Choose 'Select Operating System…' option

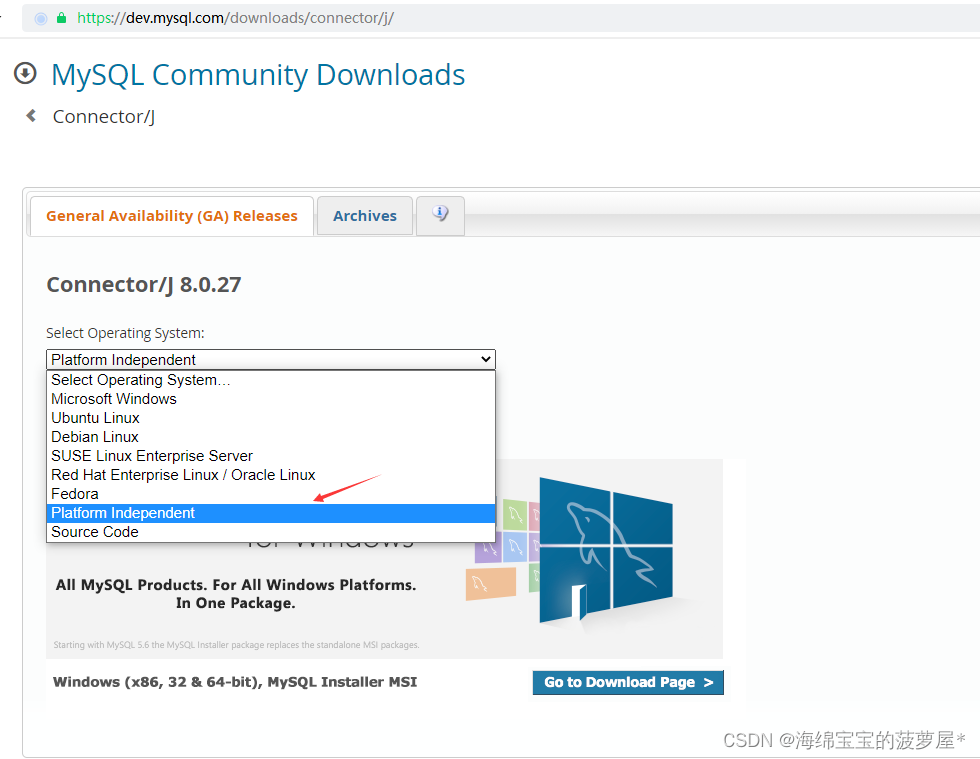(271, 380)
